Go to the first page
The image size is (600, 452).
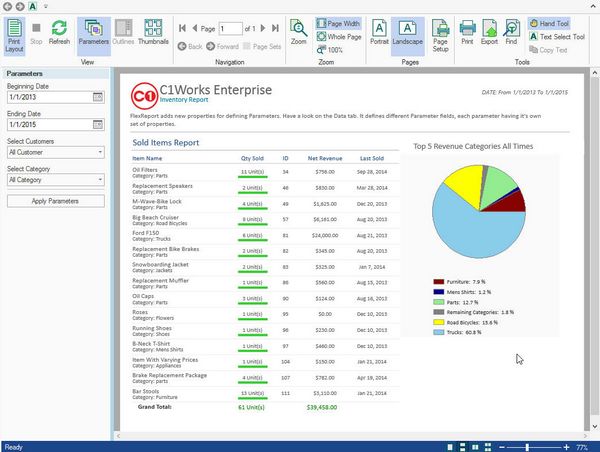pyautogui.click(x=183, y=28)
